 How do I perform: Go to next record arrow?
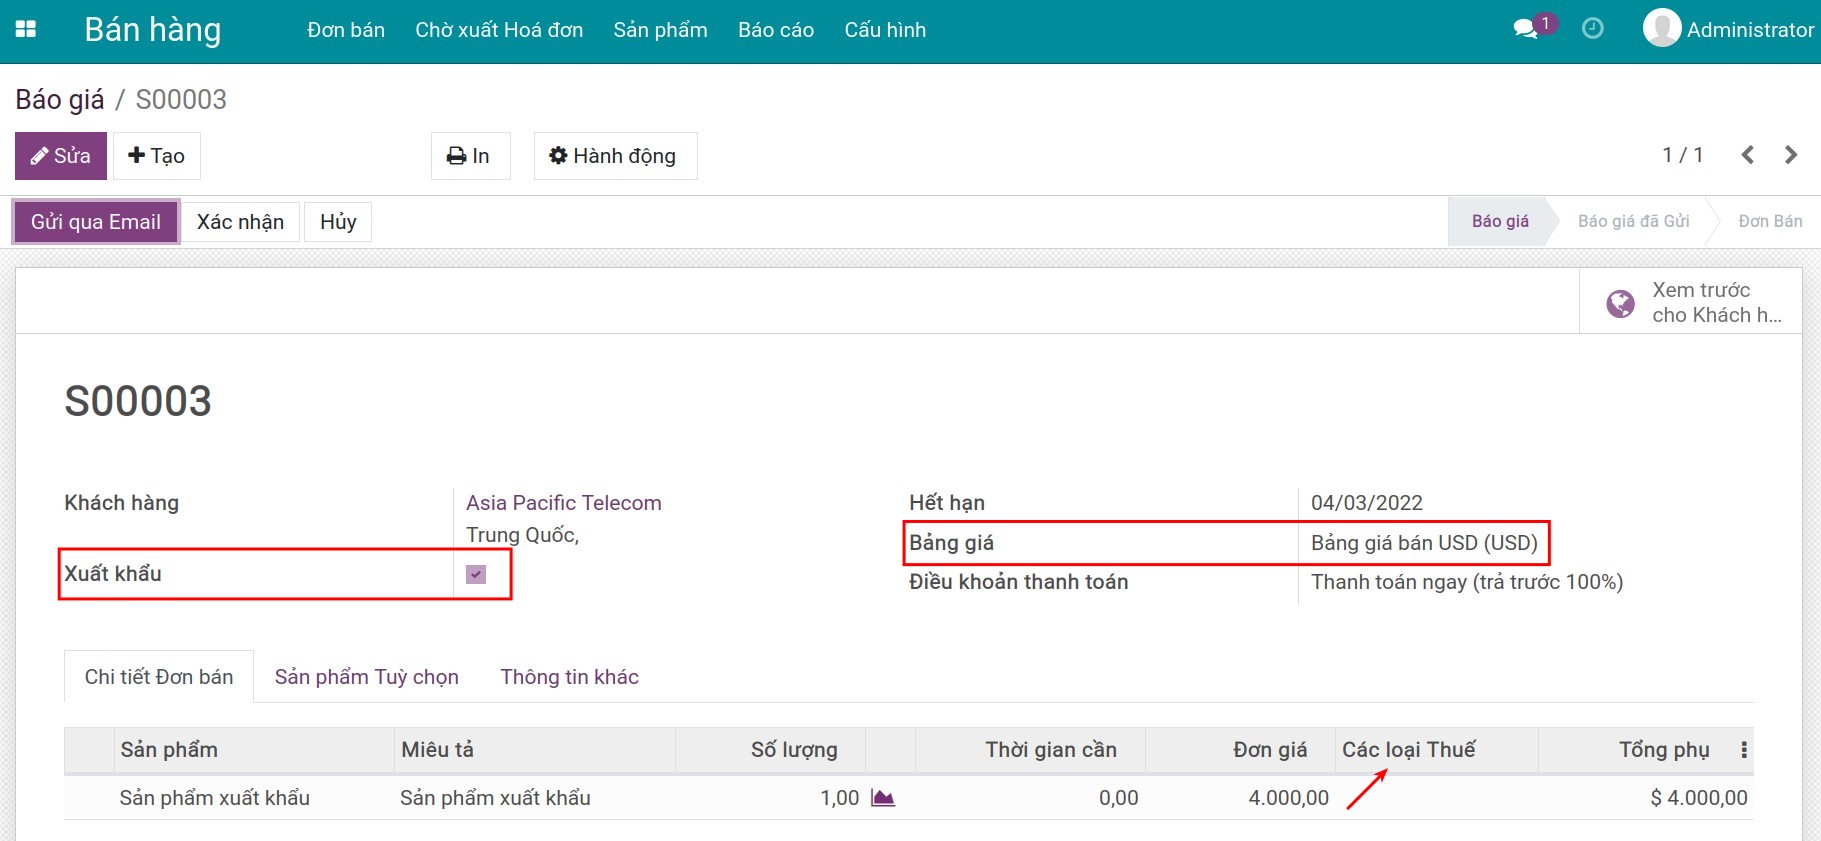[x=1790, y=155]
